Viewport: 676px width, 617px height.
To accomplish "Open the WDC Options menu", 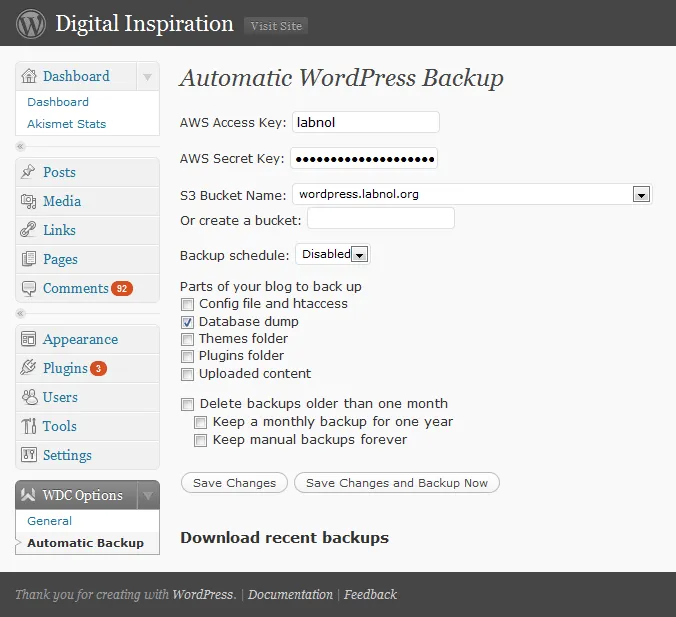I will pyautogui.click(x=82, y=495).
